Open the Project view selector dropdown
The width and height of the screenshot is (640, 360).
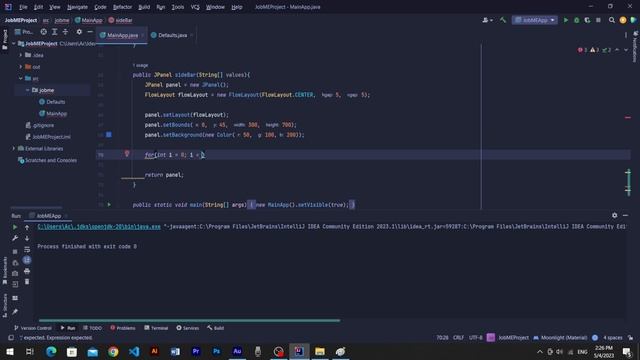tap(24, 32)
